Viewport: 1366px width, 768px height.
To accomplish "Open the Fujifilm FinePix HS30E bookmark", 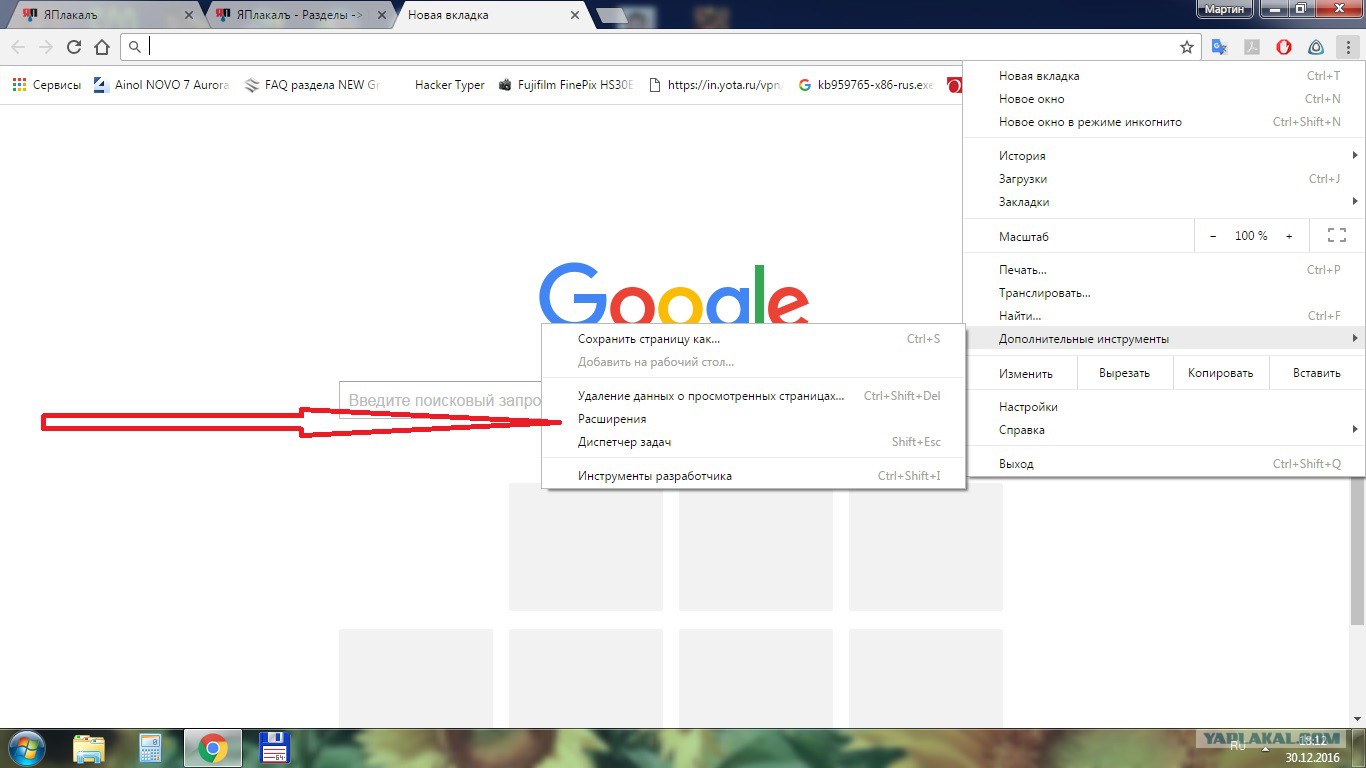I will pos(565,85).
